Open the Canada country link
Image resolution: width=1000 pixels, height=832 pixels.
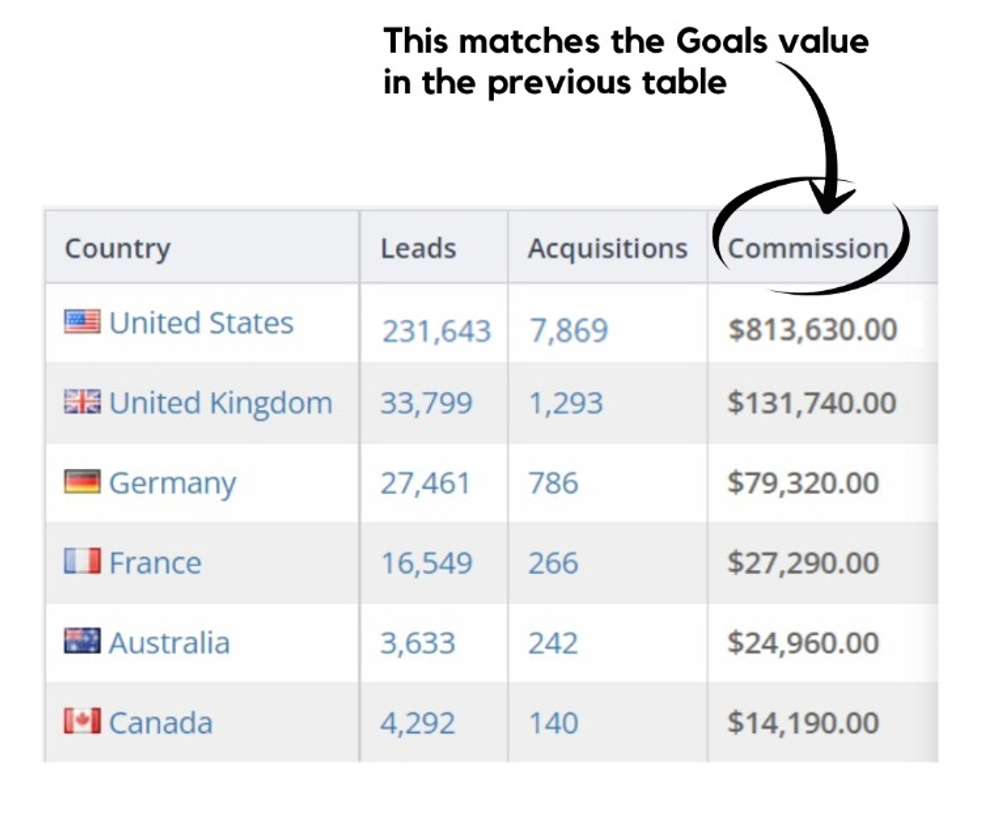160,723
